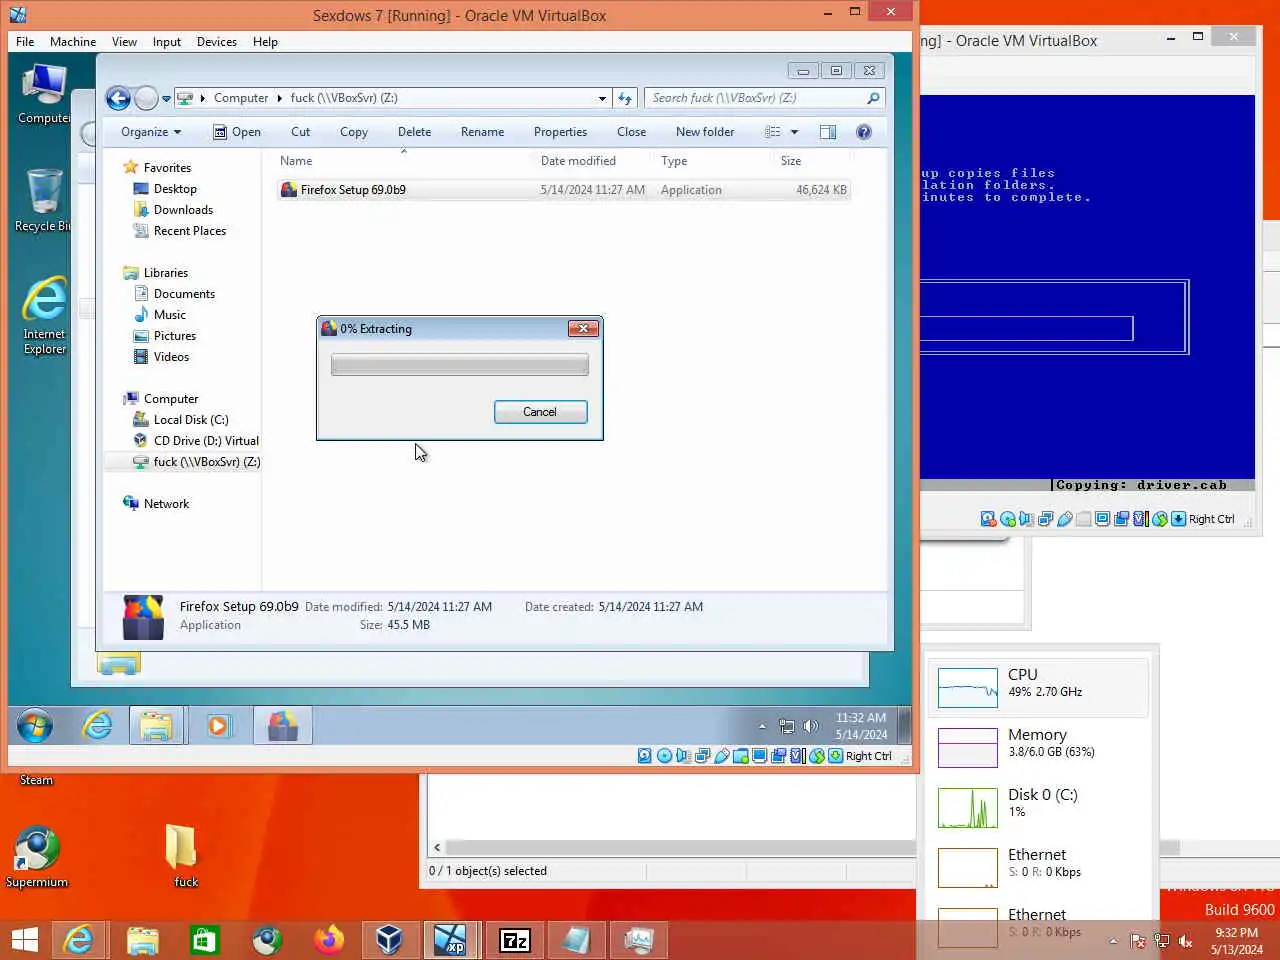This screenshot has width=1280, height=960.
Task: Cancel the Extracting dialog
Action: coord(540,412)
